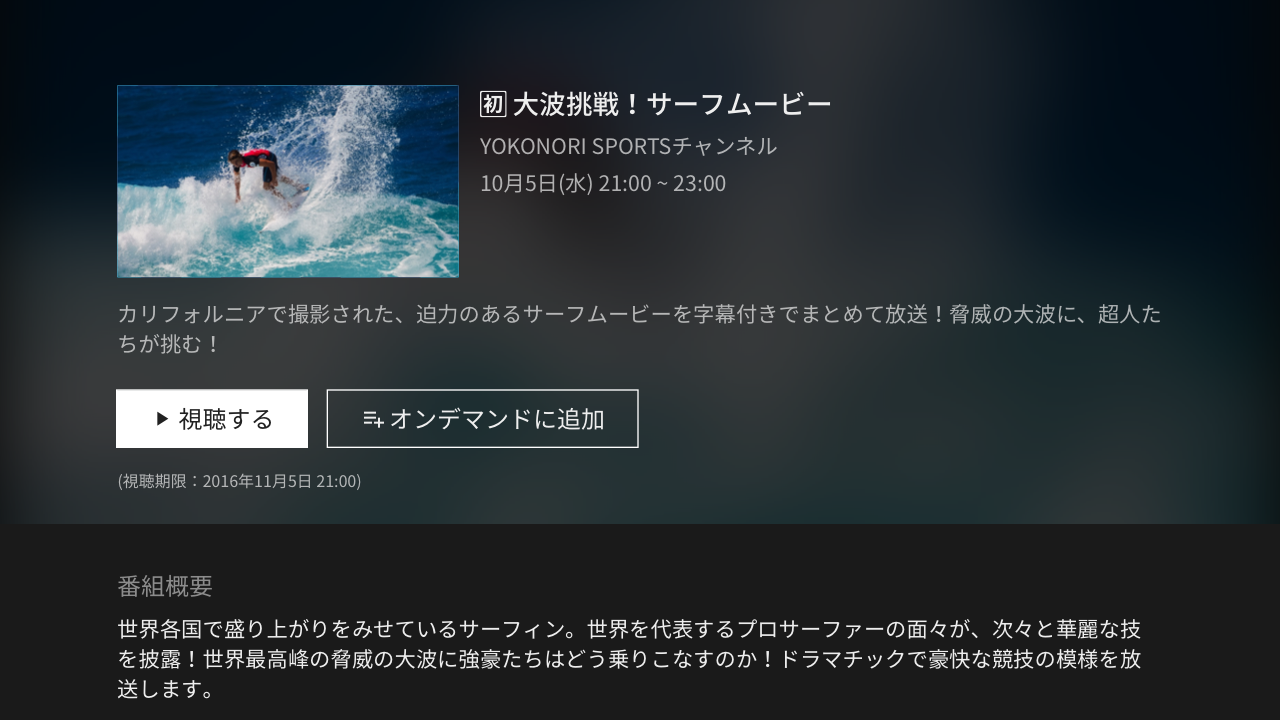Click the play triangle icon in 視聴する
The image size is (1280, 720).
[162, 419]
